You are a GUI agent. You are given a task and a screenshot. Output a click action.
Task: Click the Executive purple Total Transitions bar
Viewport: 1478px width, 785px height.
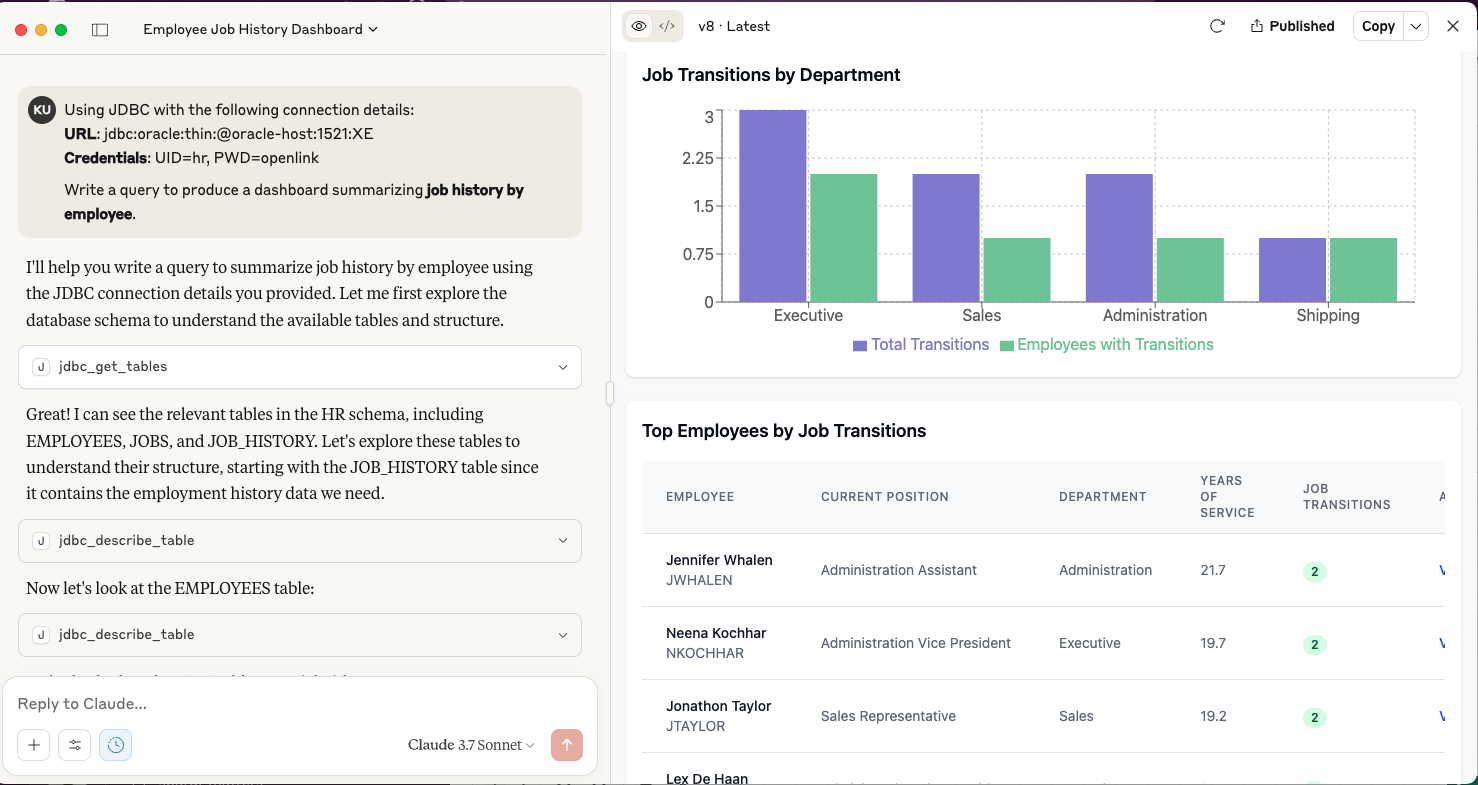(x=773, y=206)
